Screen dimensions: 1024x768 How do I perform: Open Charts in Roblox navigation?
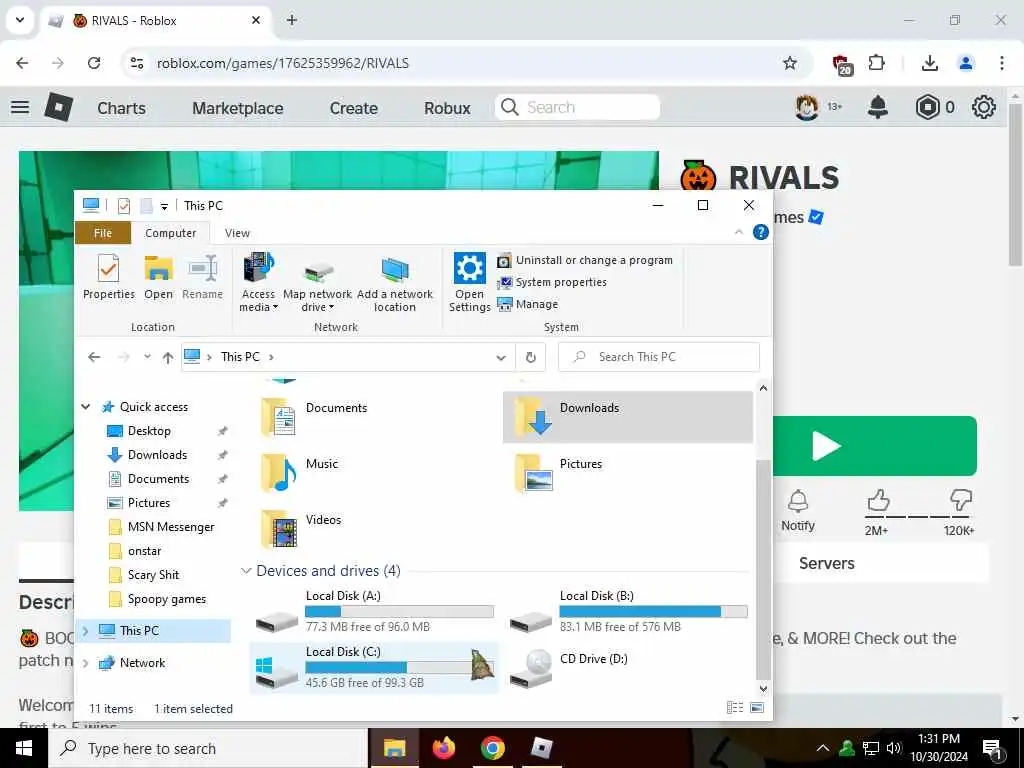(x=121, y=108)
